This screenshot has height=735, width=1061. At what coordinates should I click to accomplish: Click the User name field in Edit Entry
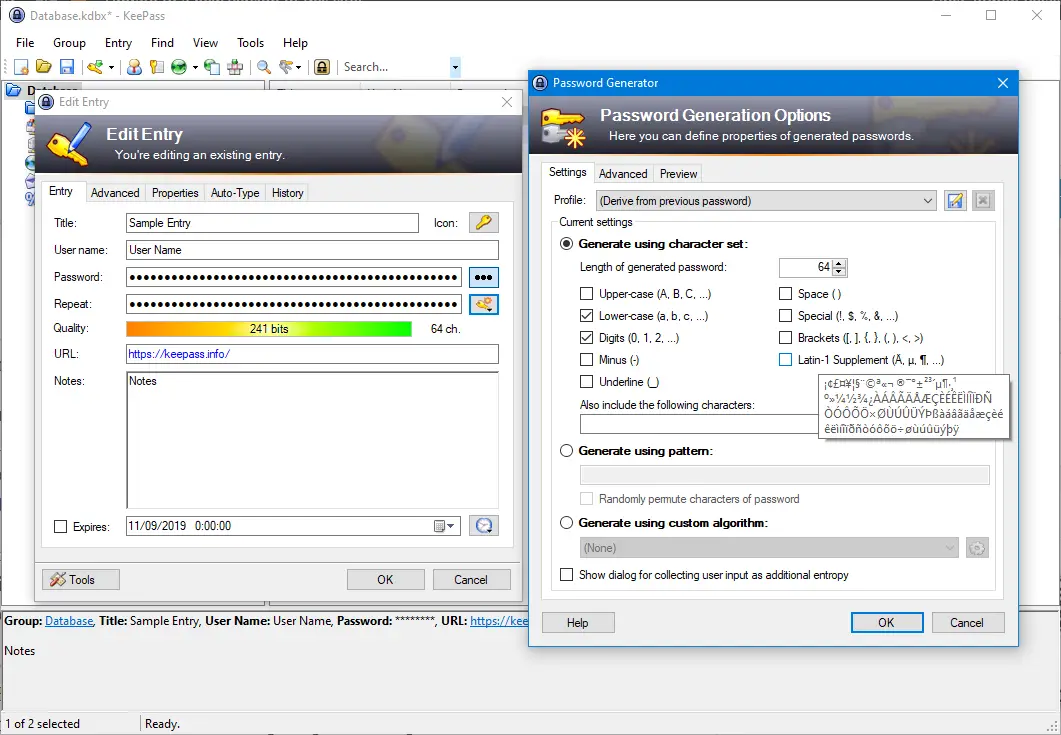click(313, 250)
